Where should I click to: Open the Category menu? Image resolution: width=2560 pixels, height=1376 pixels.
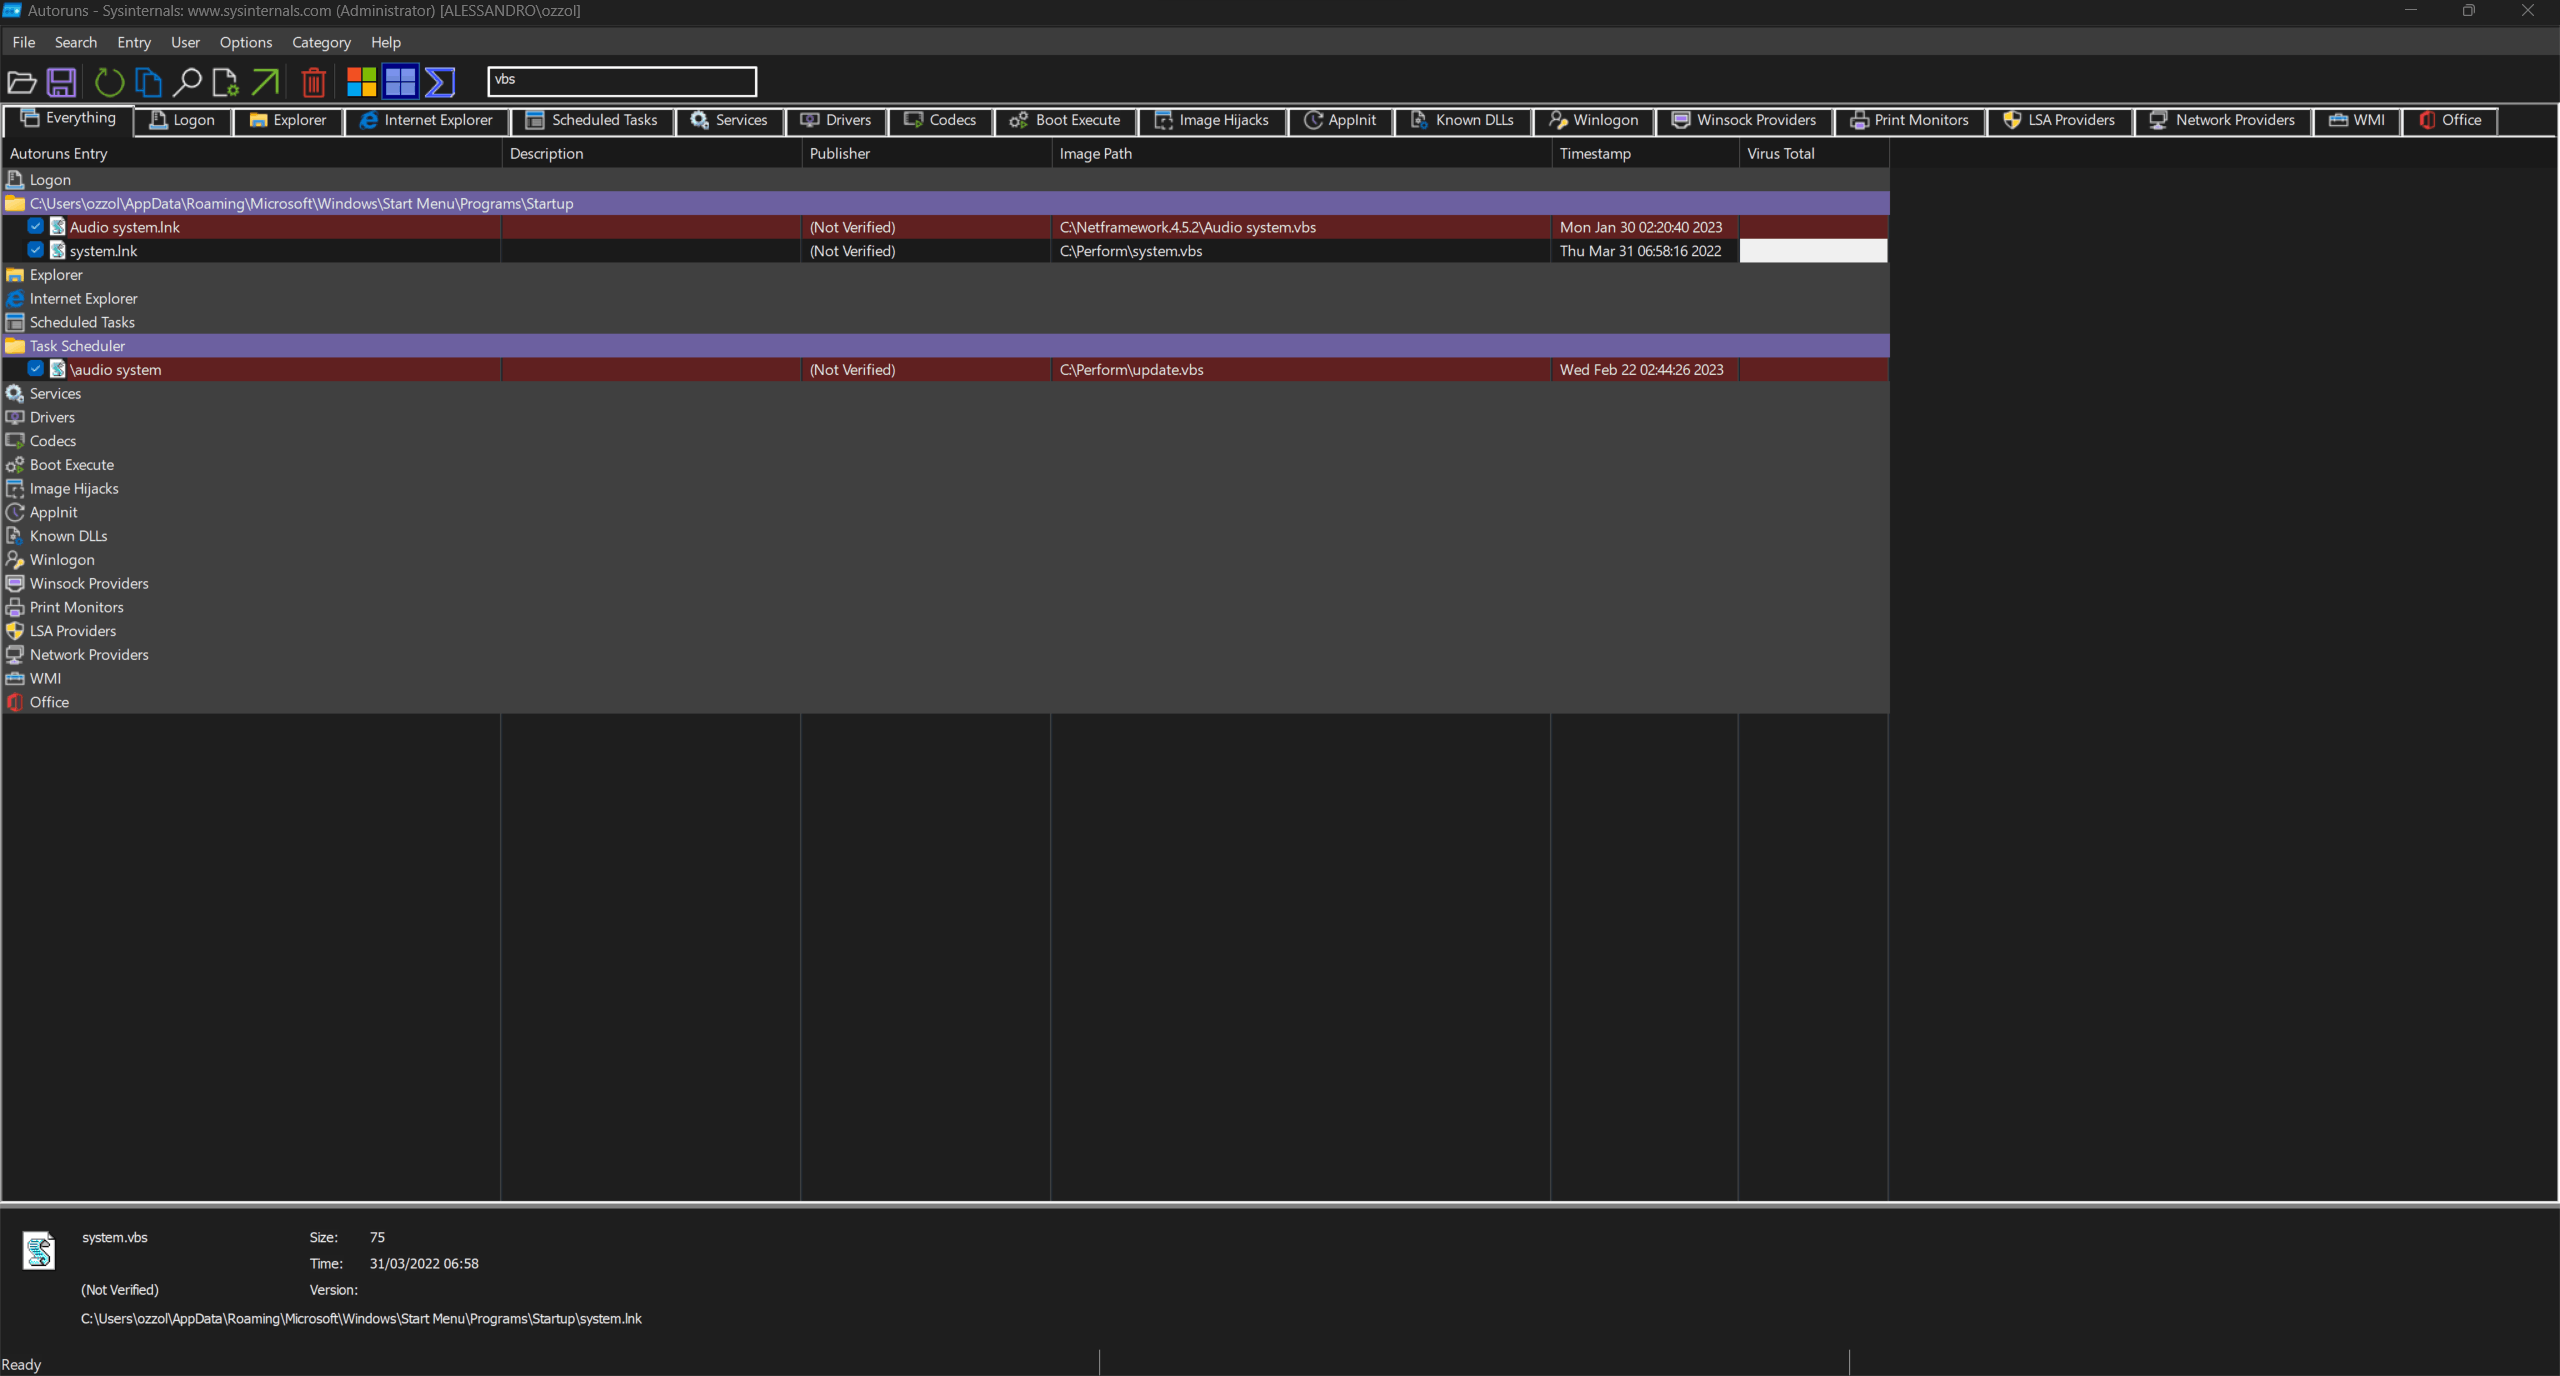[x=321, y=42]
